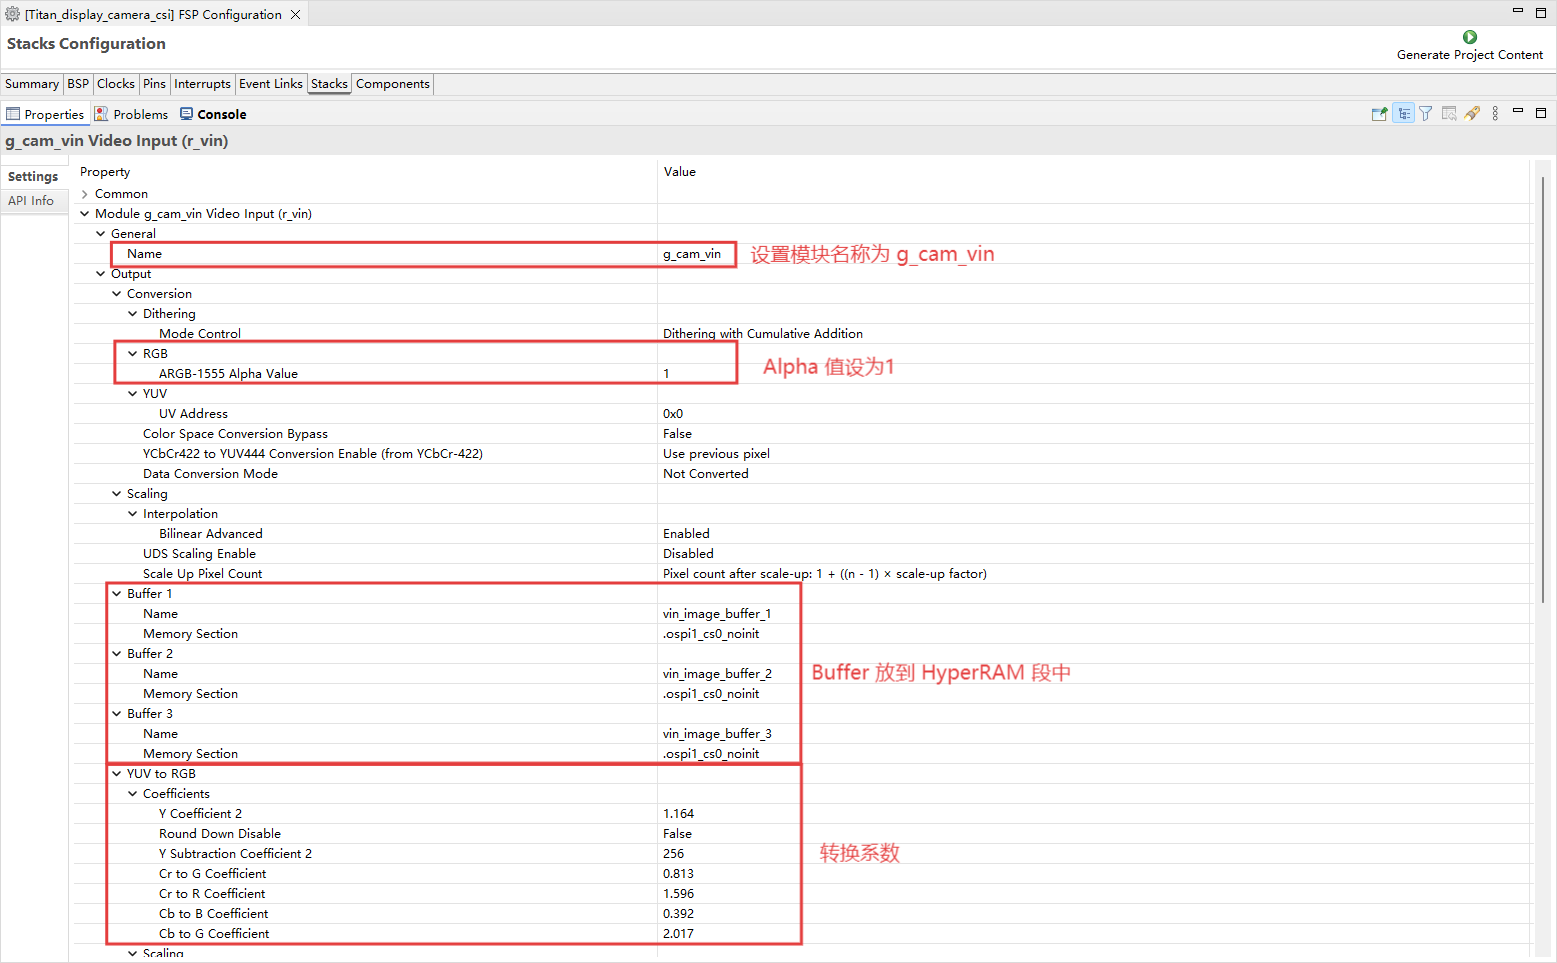
Task: Click the yellow pen icon in Properties toolbar
Action: click(1472, 114)
